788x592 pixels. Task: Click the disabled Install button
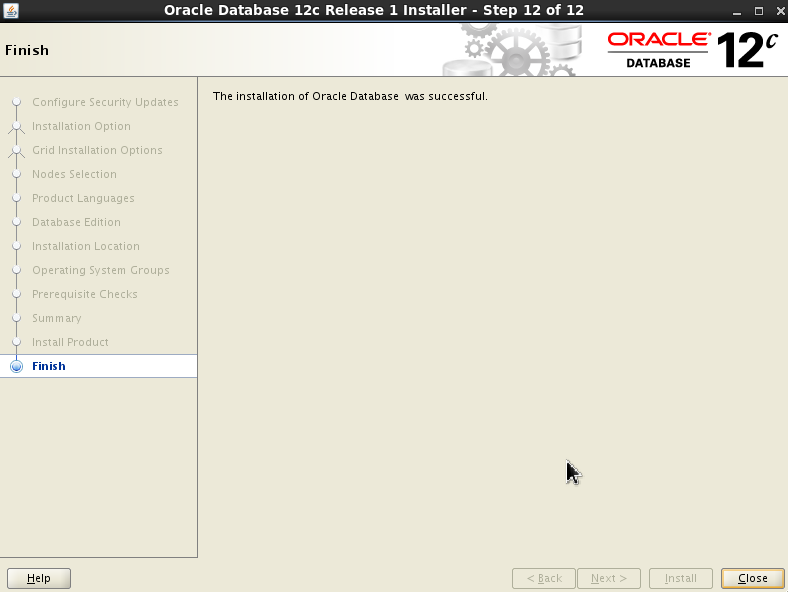680,578
